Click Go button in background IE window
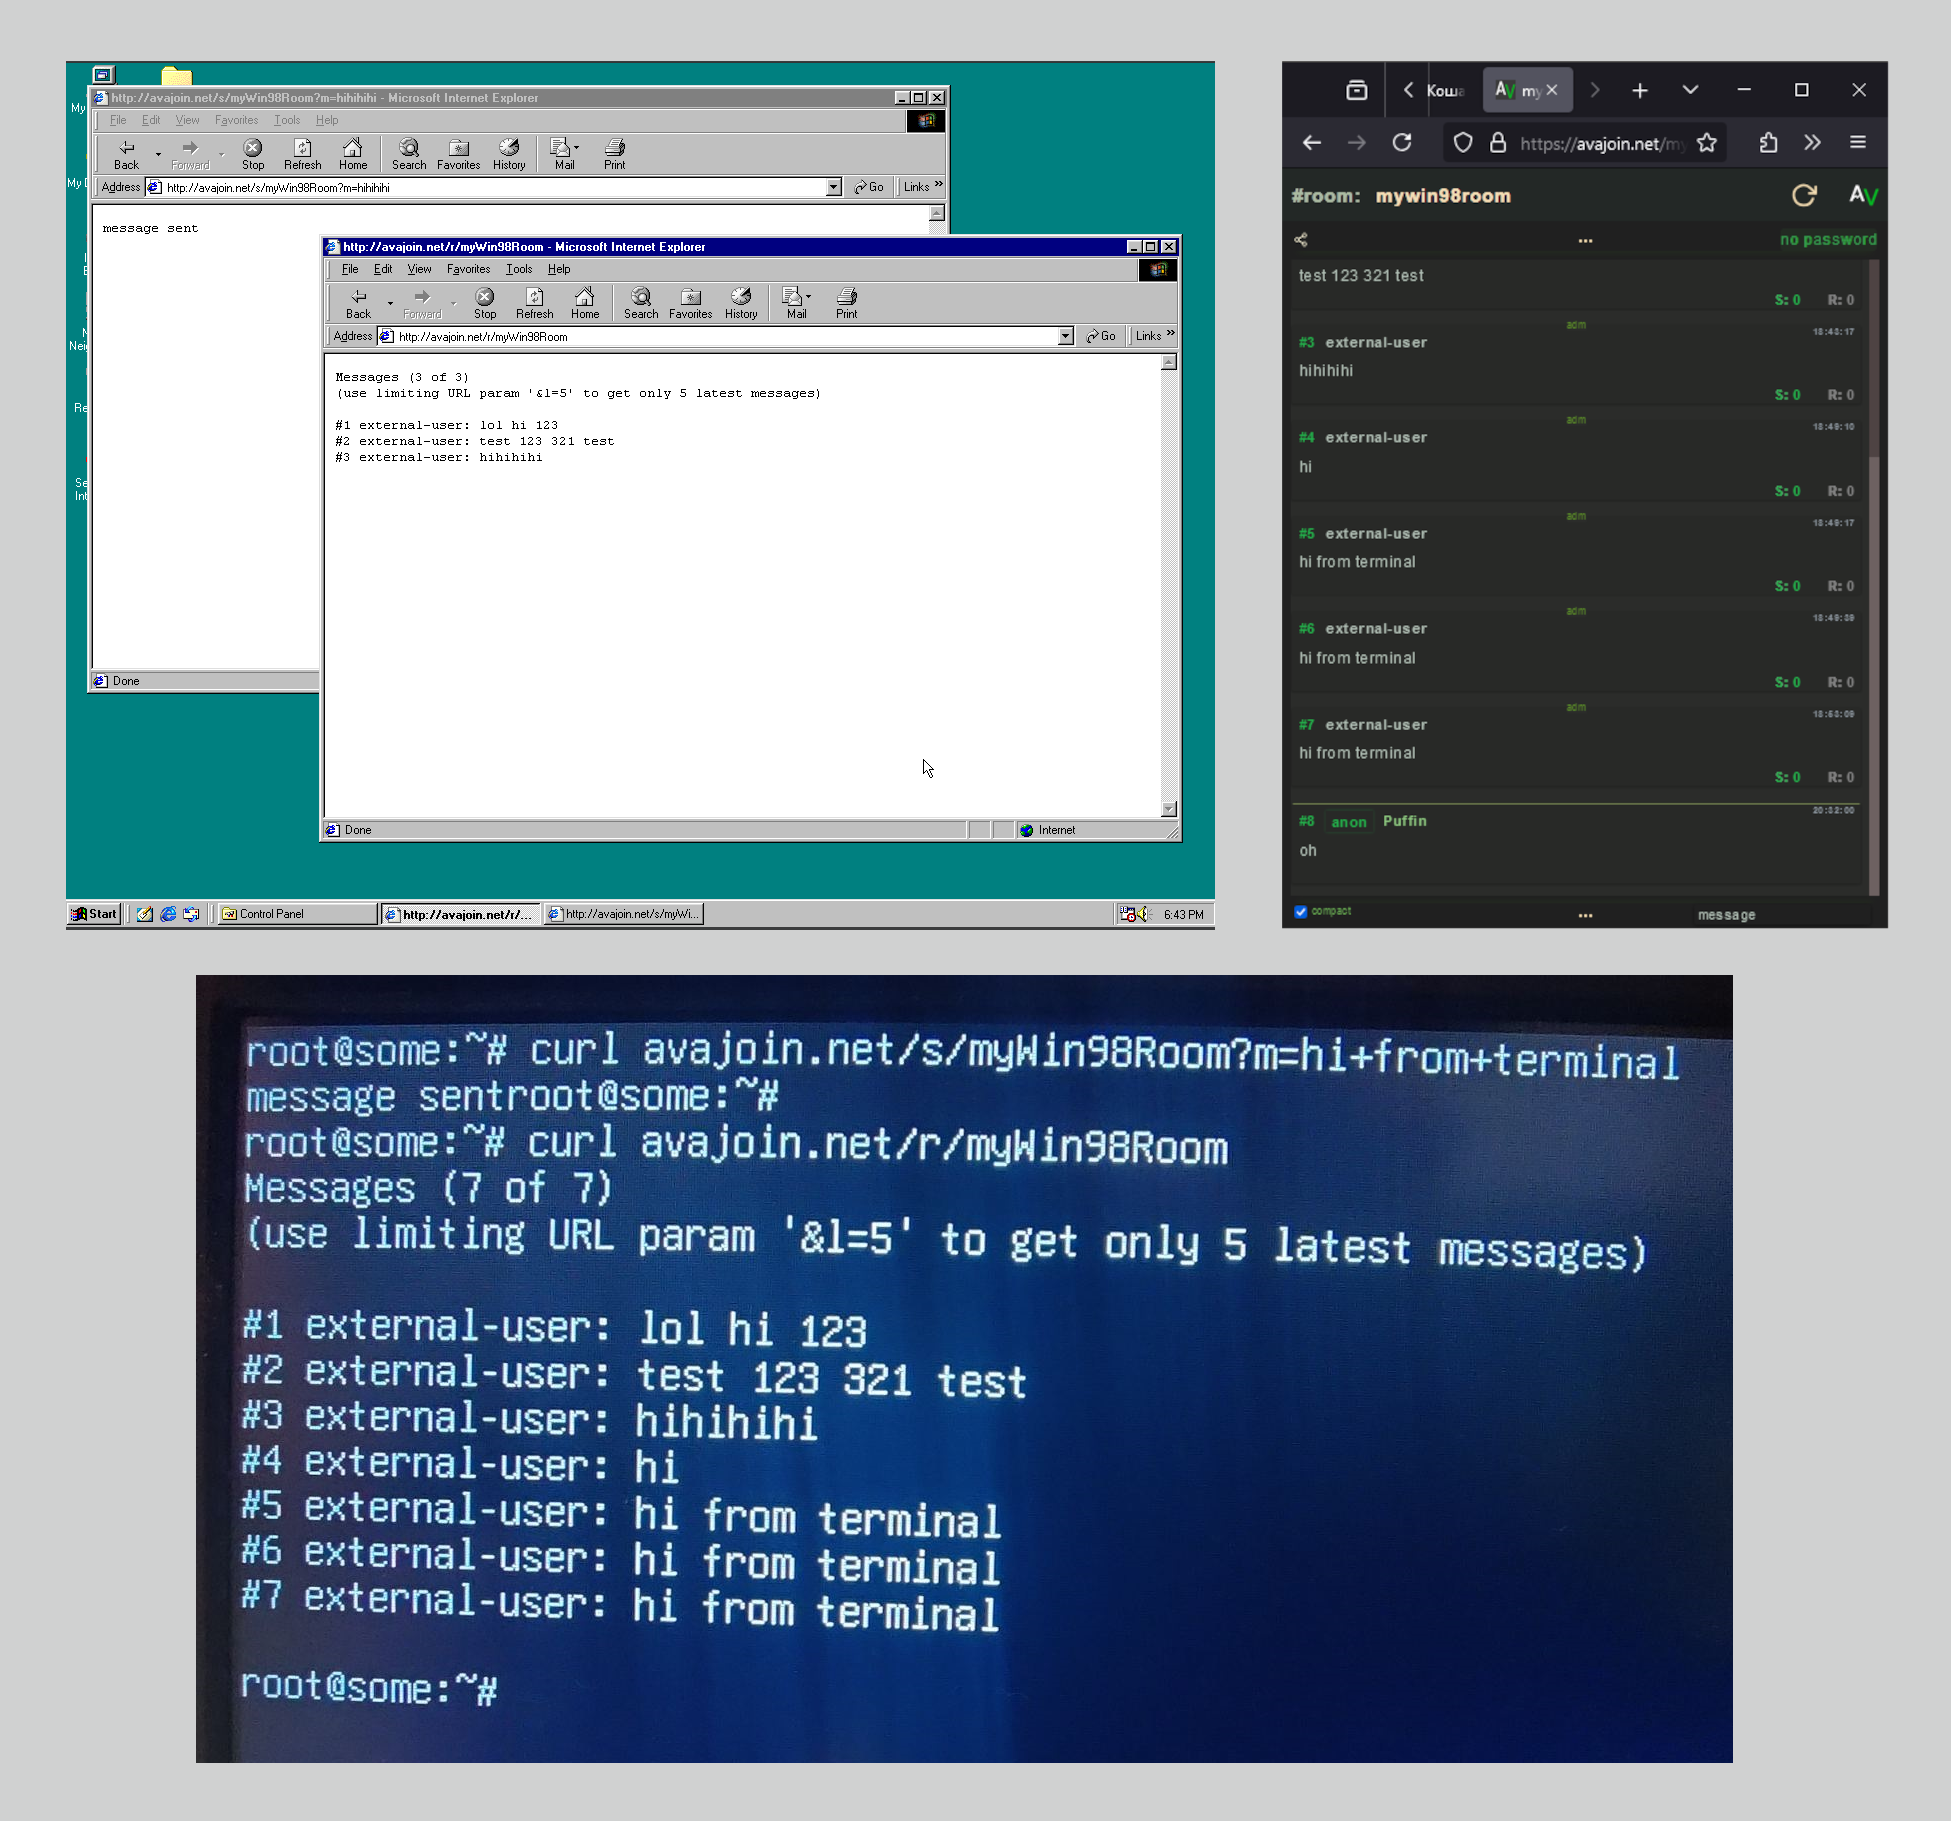This screenshot has width=1951, height=1821. (869, 187)
